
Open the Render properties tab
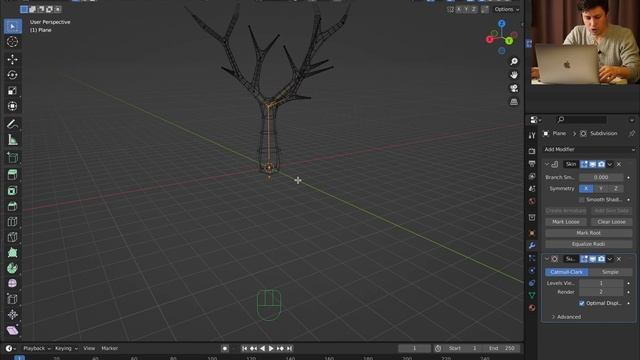tap(532, 151)
